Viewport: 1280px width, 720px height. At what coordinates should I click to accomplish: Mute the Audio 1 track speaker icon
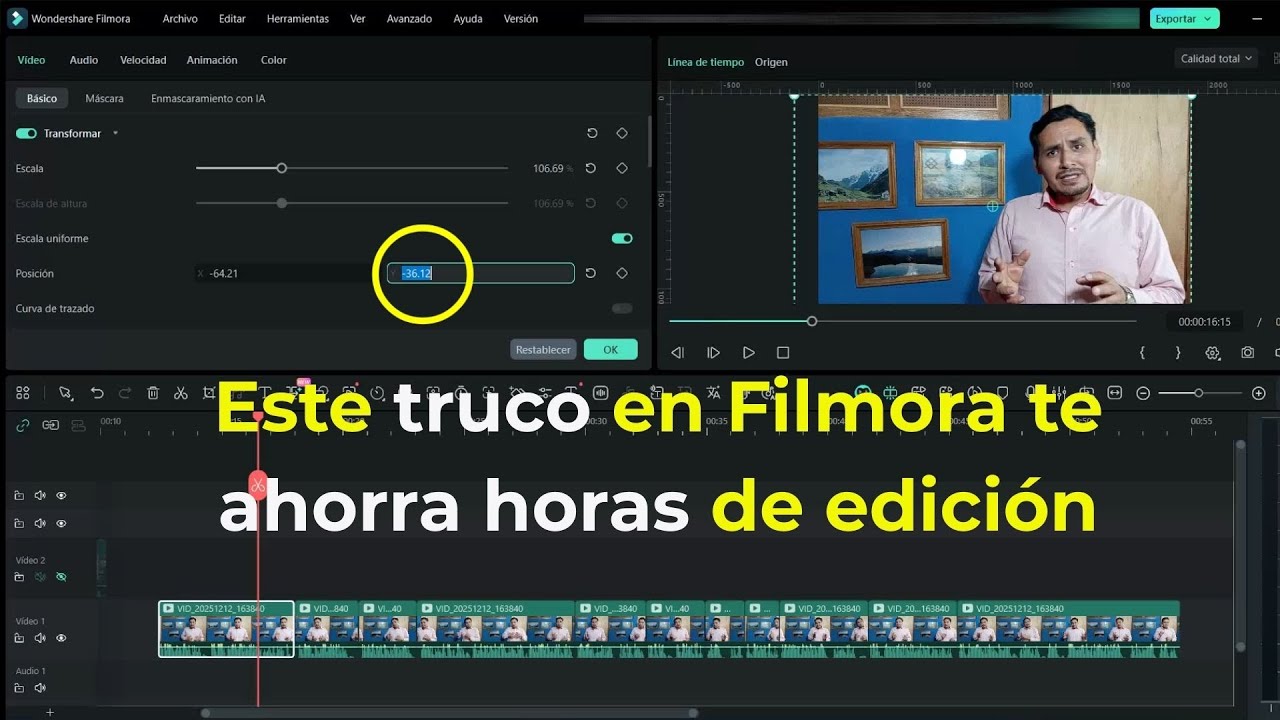point(40,688)
